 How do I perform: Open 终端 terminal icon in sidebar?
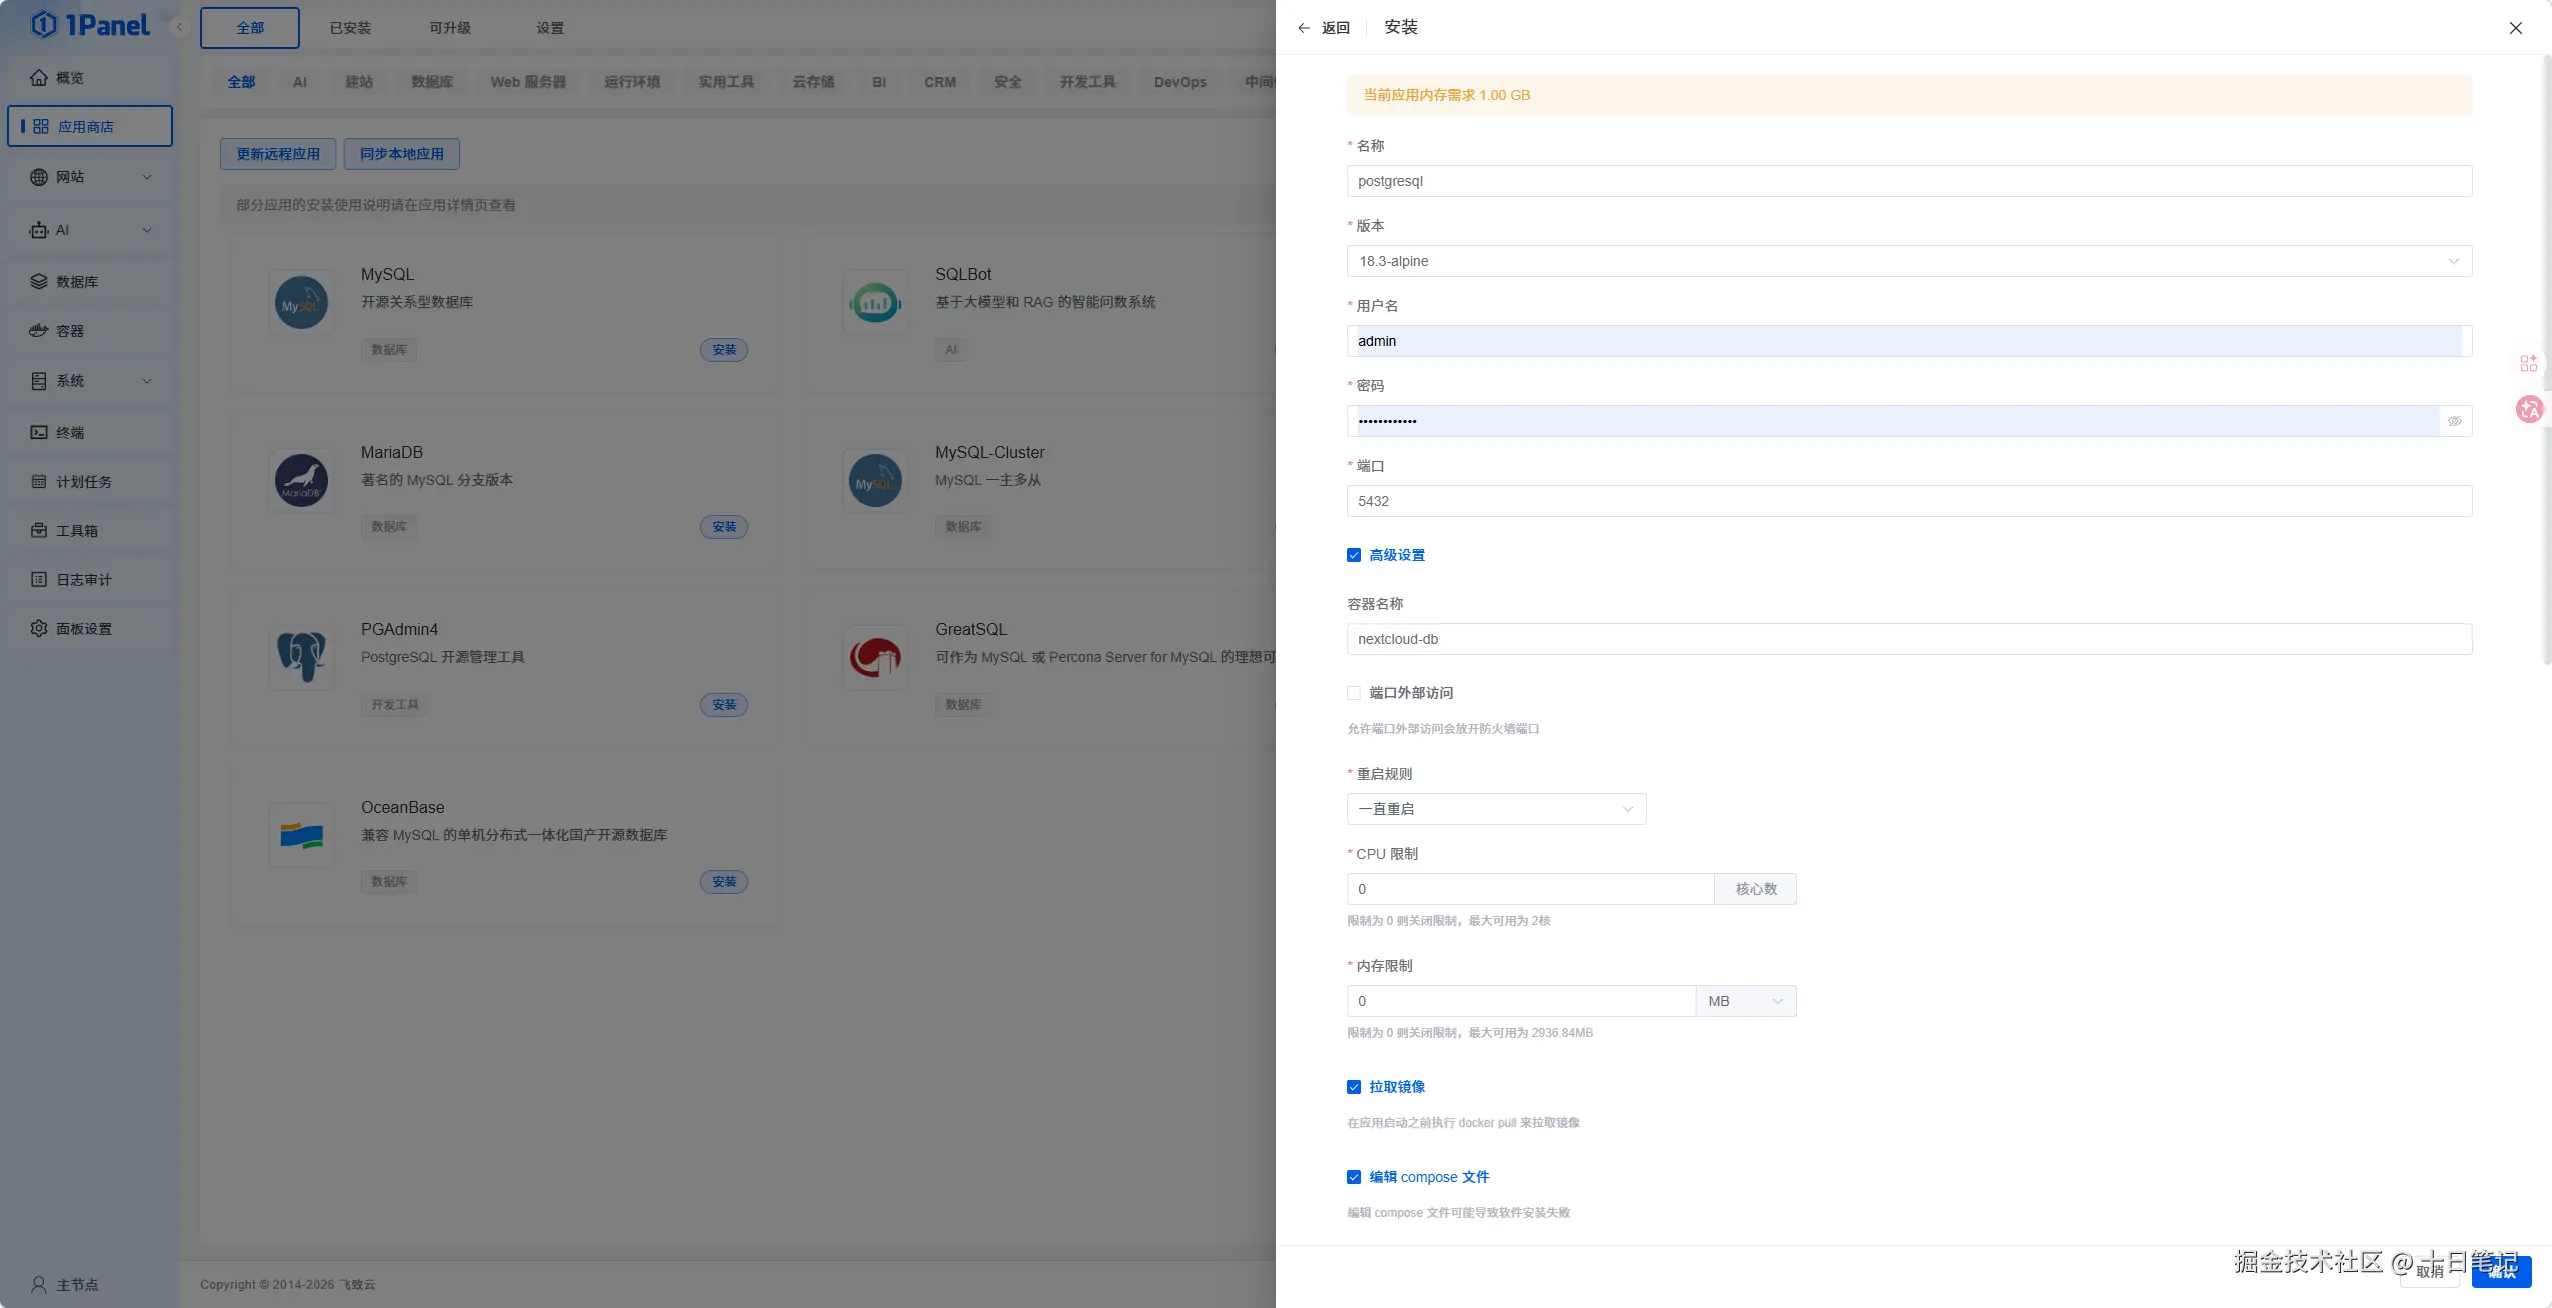point(39,433)
